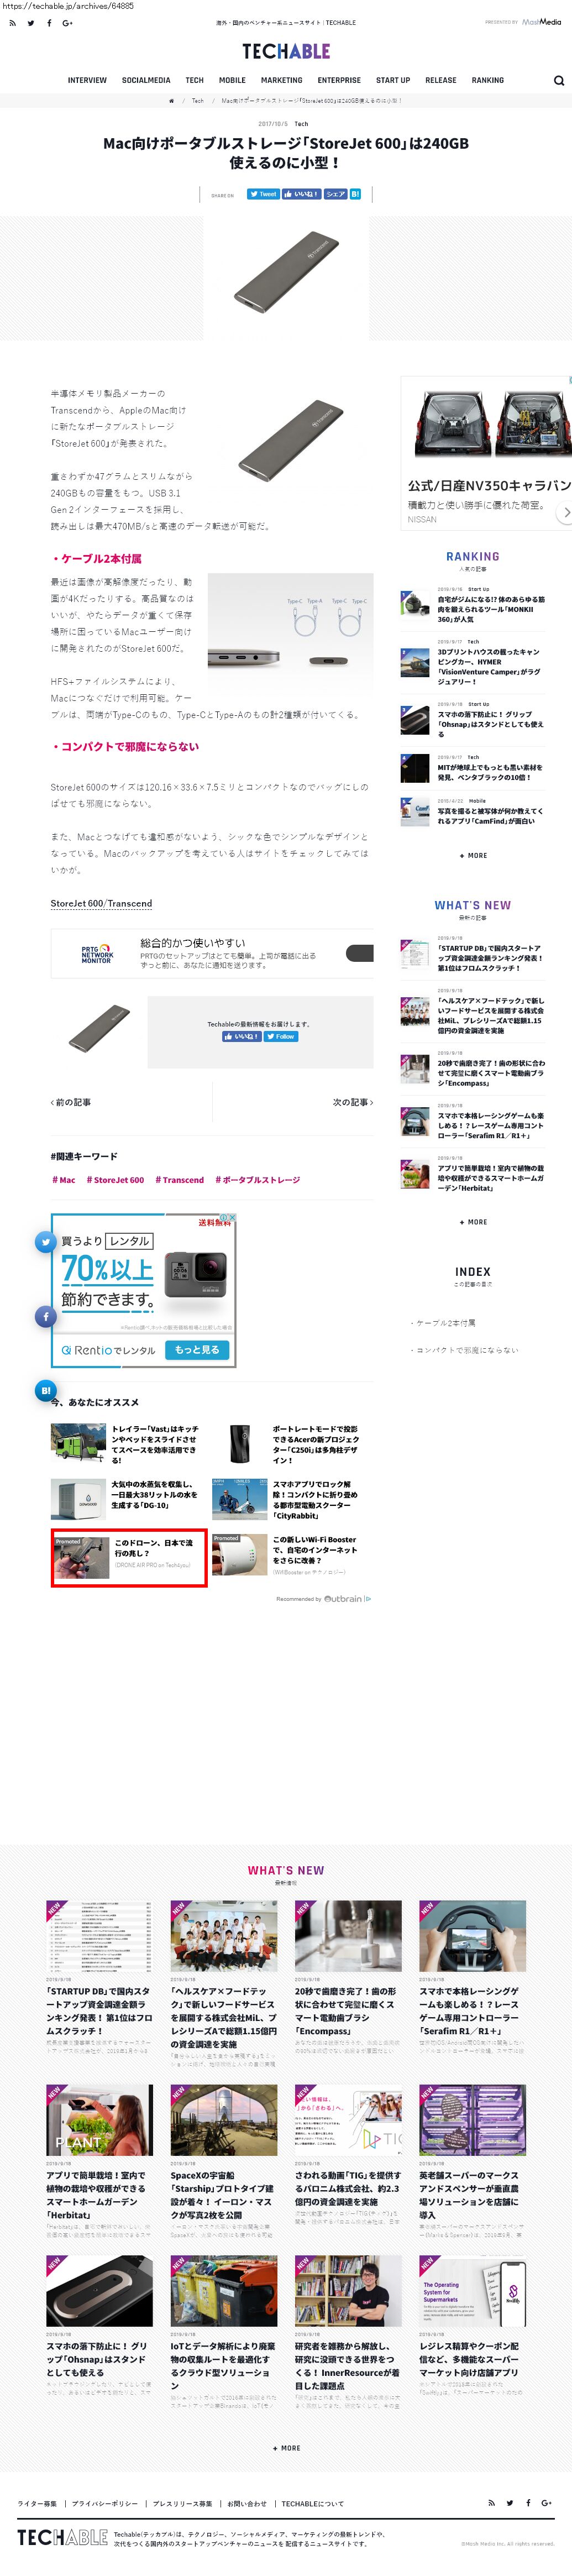Open the search magnifier icon
Viewport: 572px width, 2576px height.
pos(559,81)
